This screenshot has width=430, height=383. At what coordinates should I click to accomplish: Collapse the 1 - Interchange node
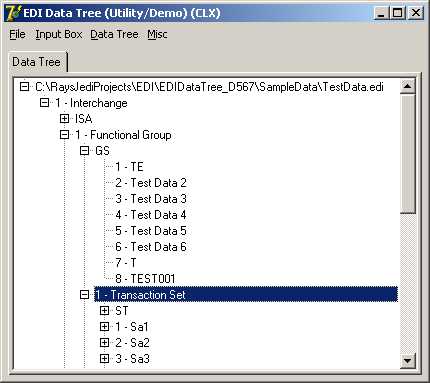pos(44,103)
